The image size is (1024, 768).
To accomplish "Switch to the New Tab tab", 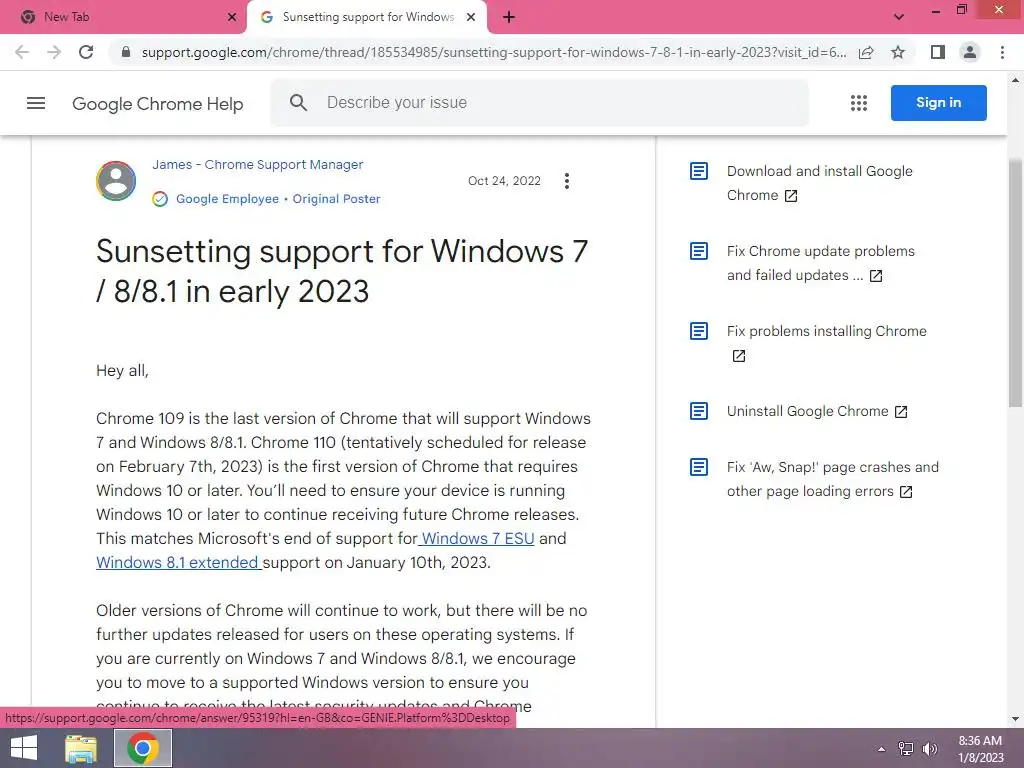I will pyautogui.click(x=124, y=17).
